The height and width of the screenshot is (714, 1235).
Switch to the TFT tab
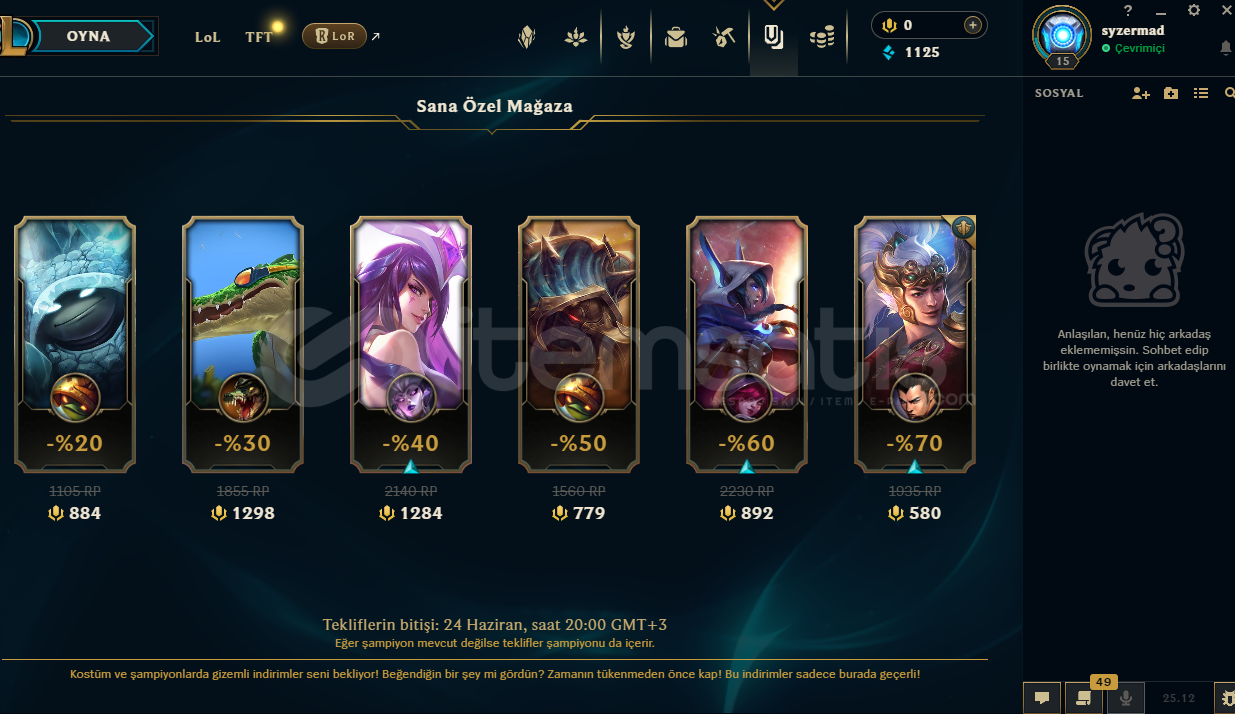259,37
